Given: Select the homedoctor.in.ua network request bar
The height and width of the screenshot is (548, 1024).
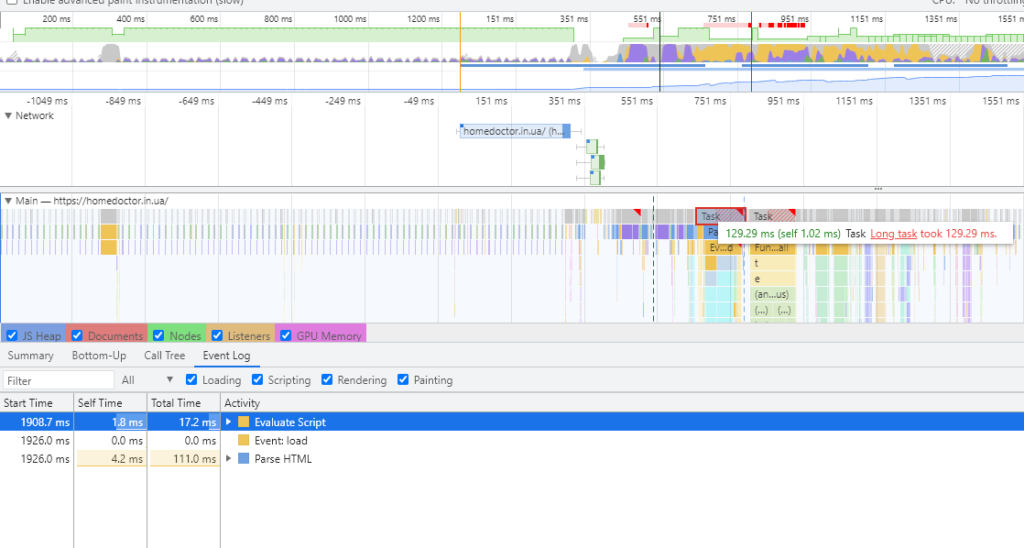Looking at the screenshot, I should 515,131.
